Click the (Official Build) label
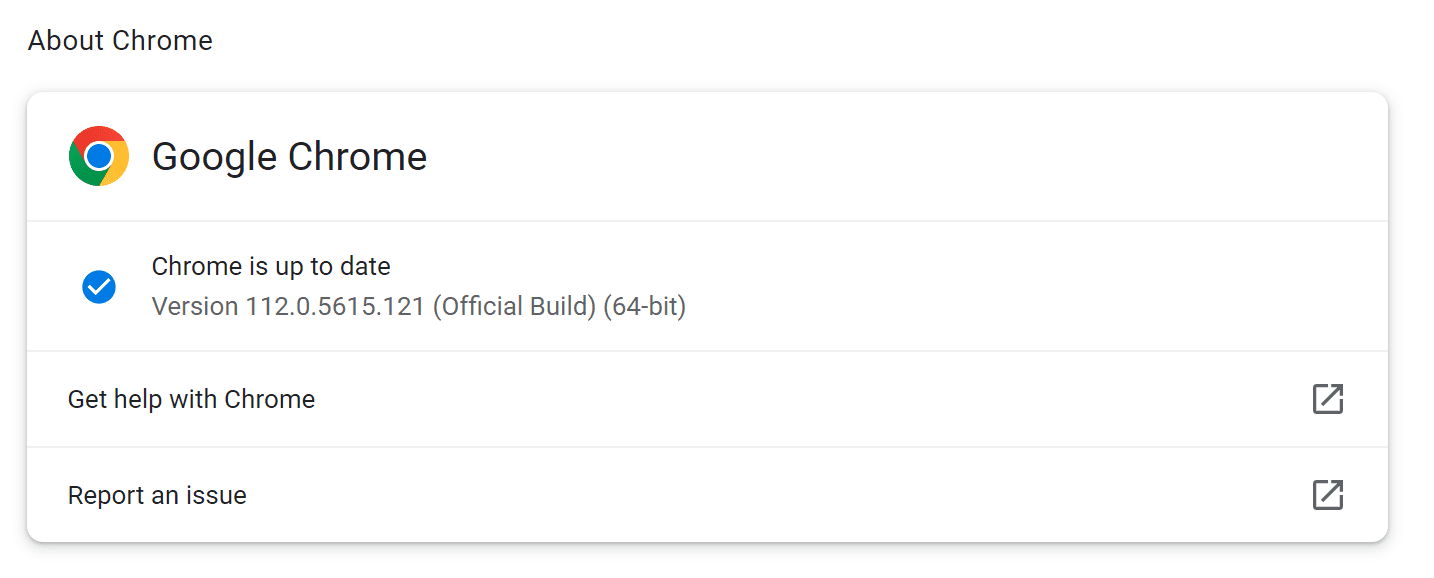 click(514, 305)
